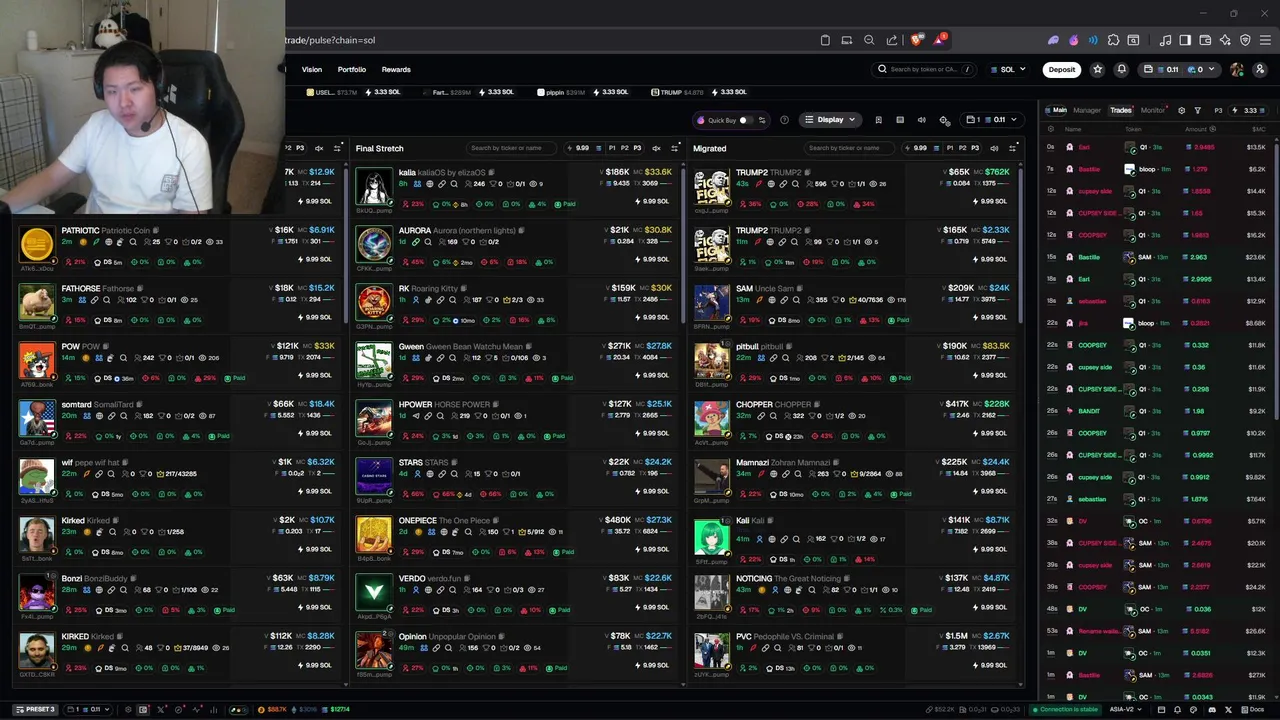Open the watchlist star icon
This screenshot has width=1280, height=720.
(x=1098, y=70)
